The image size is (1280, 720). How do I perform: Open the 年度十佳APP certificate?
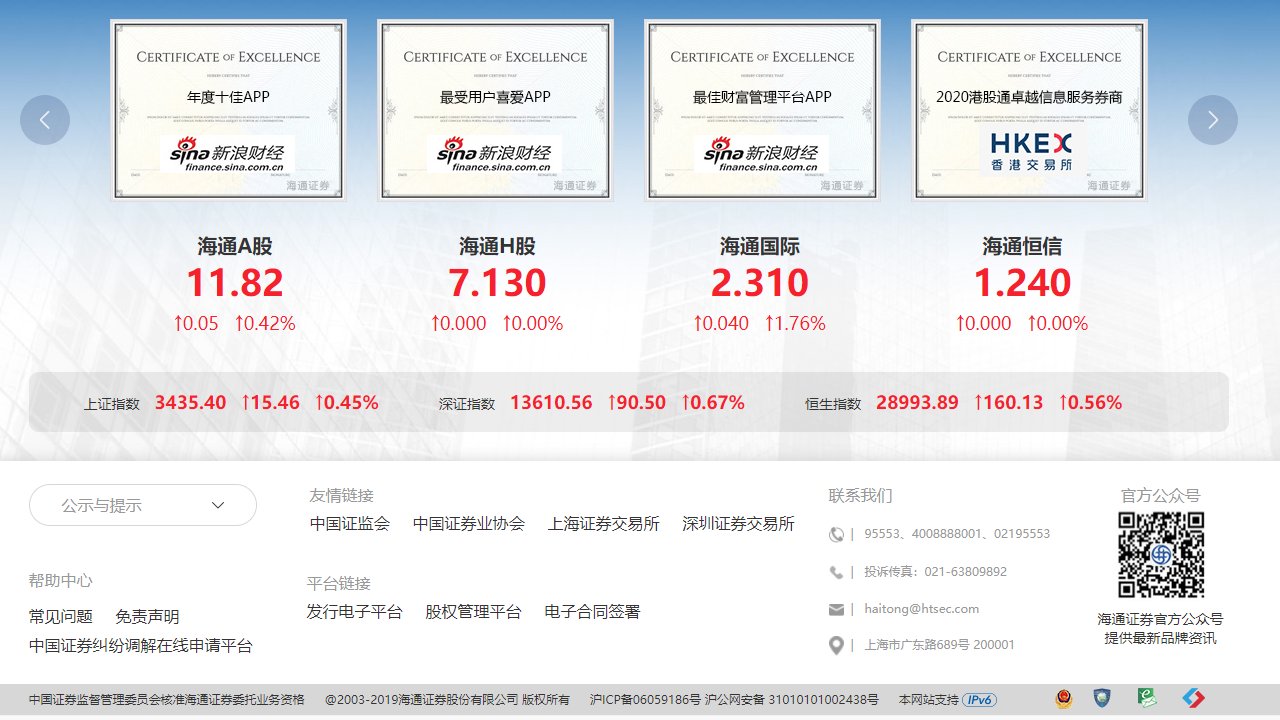tap(228, 110)
